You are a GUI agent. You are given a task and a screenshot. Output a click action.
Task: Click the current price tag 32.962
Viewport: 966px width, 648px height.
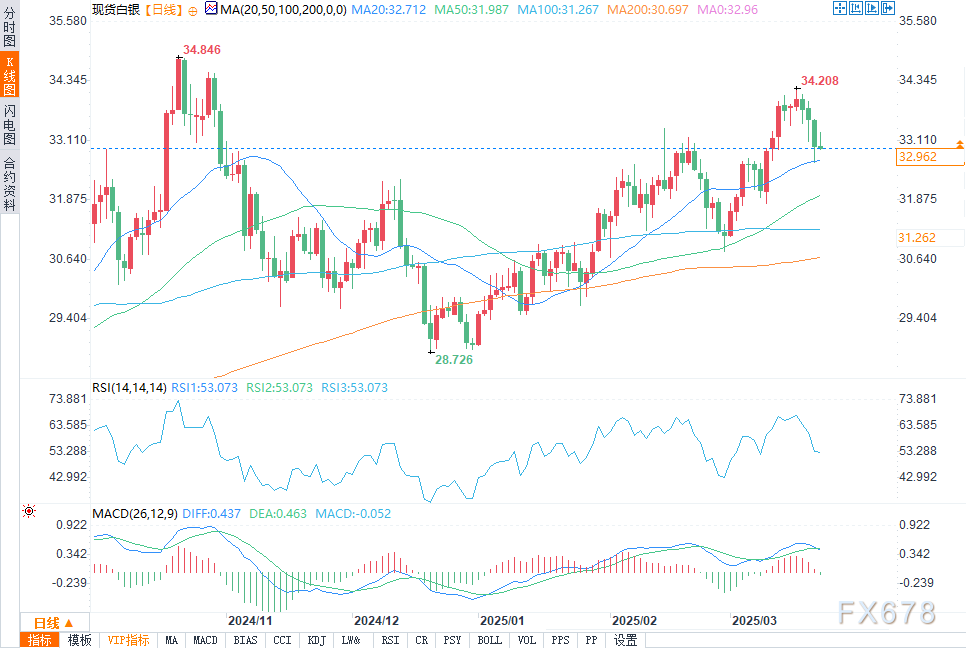coord(930,156)
